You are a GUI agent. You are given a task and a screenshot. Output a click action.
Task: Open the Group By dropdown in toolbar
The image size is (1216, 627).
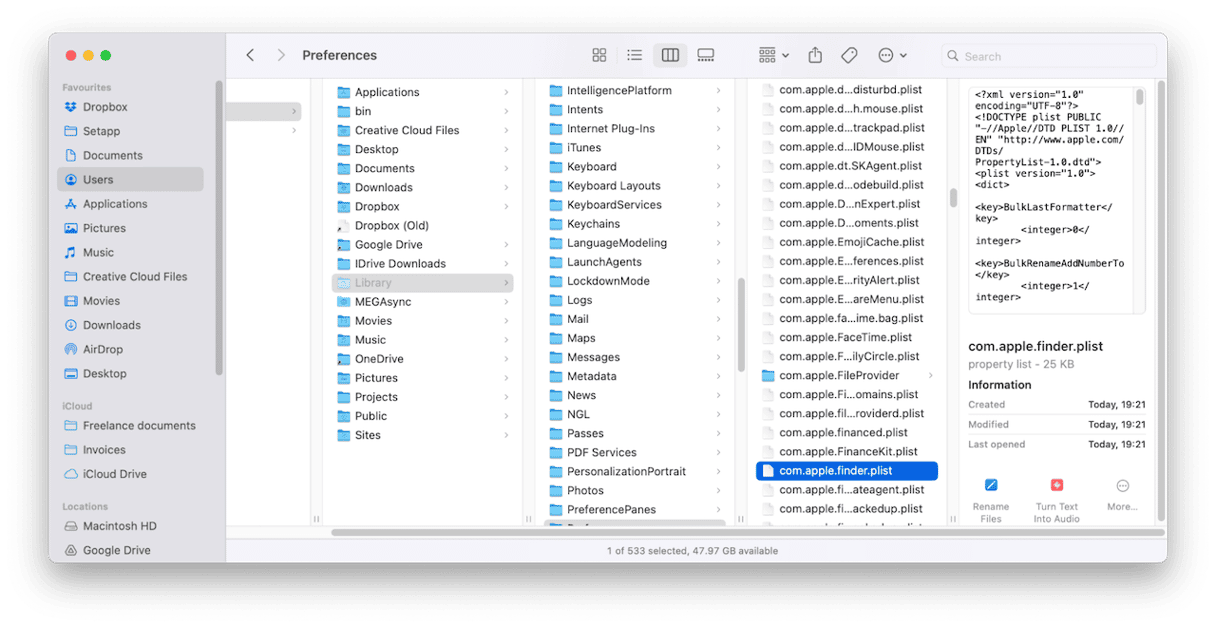pos(773,55)
